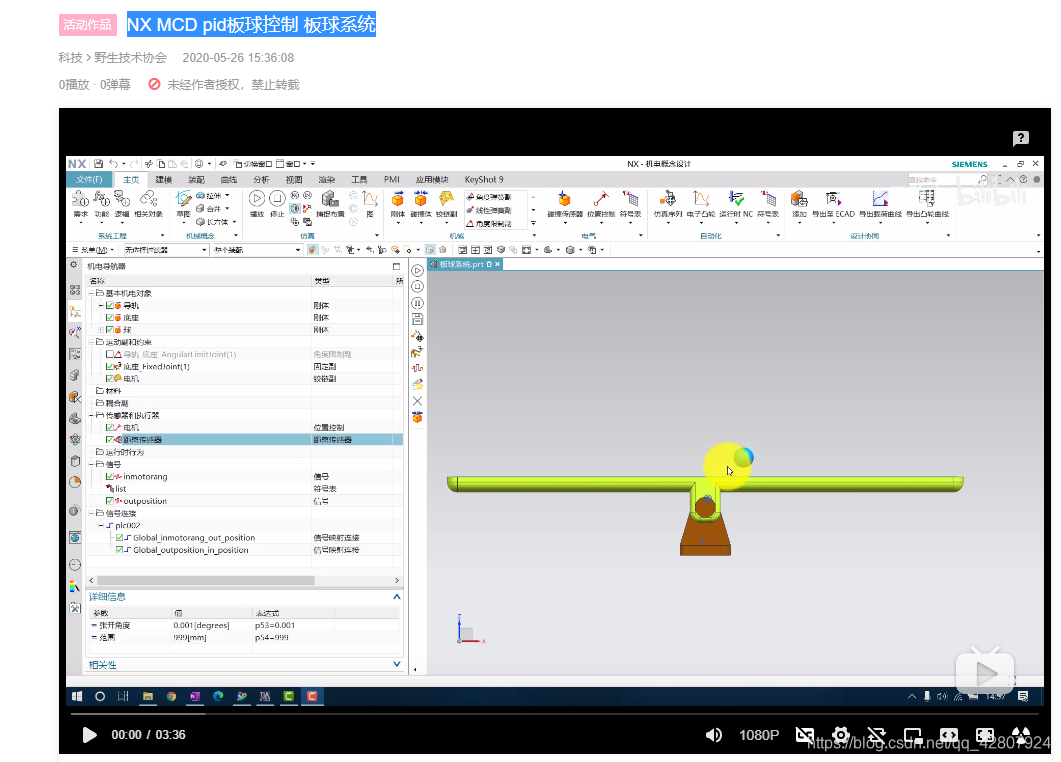The height and width of the screenshot is (762, 1061).
Task: Click the 野生技术协会 category link
Action: (x=131, y=58)
